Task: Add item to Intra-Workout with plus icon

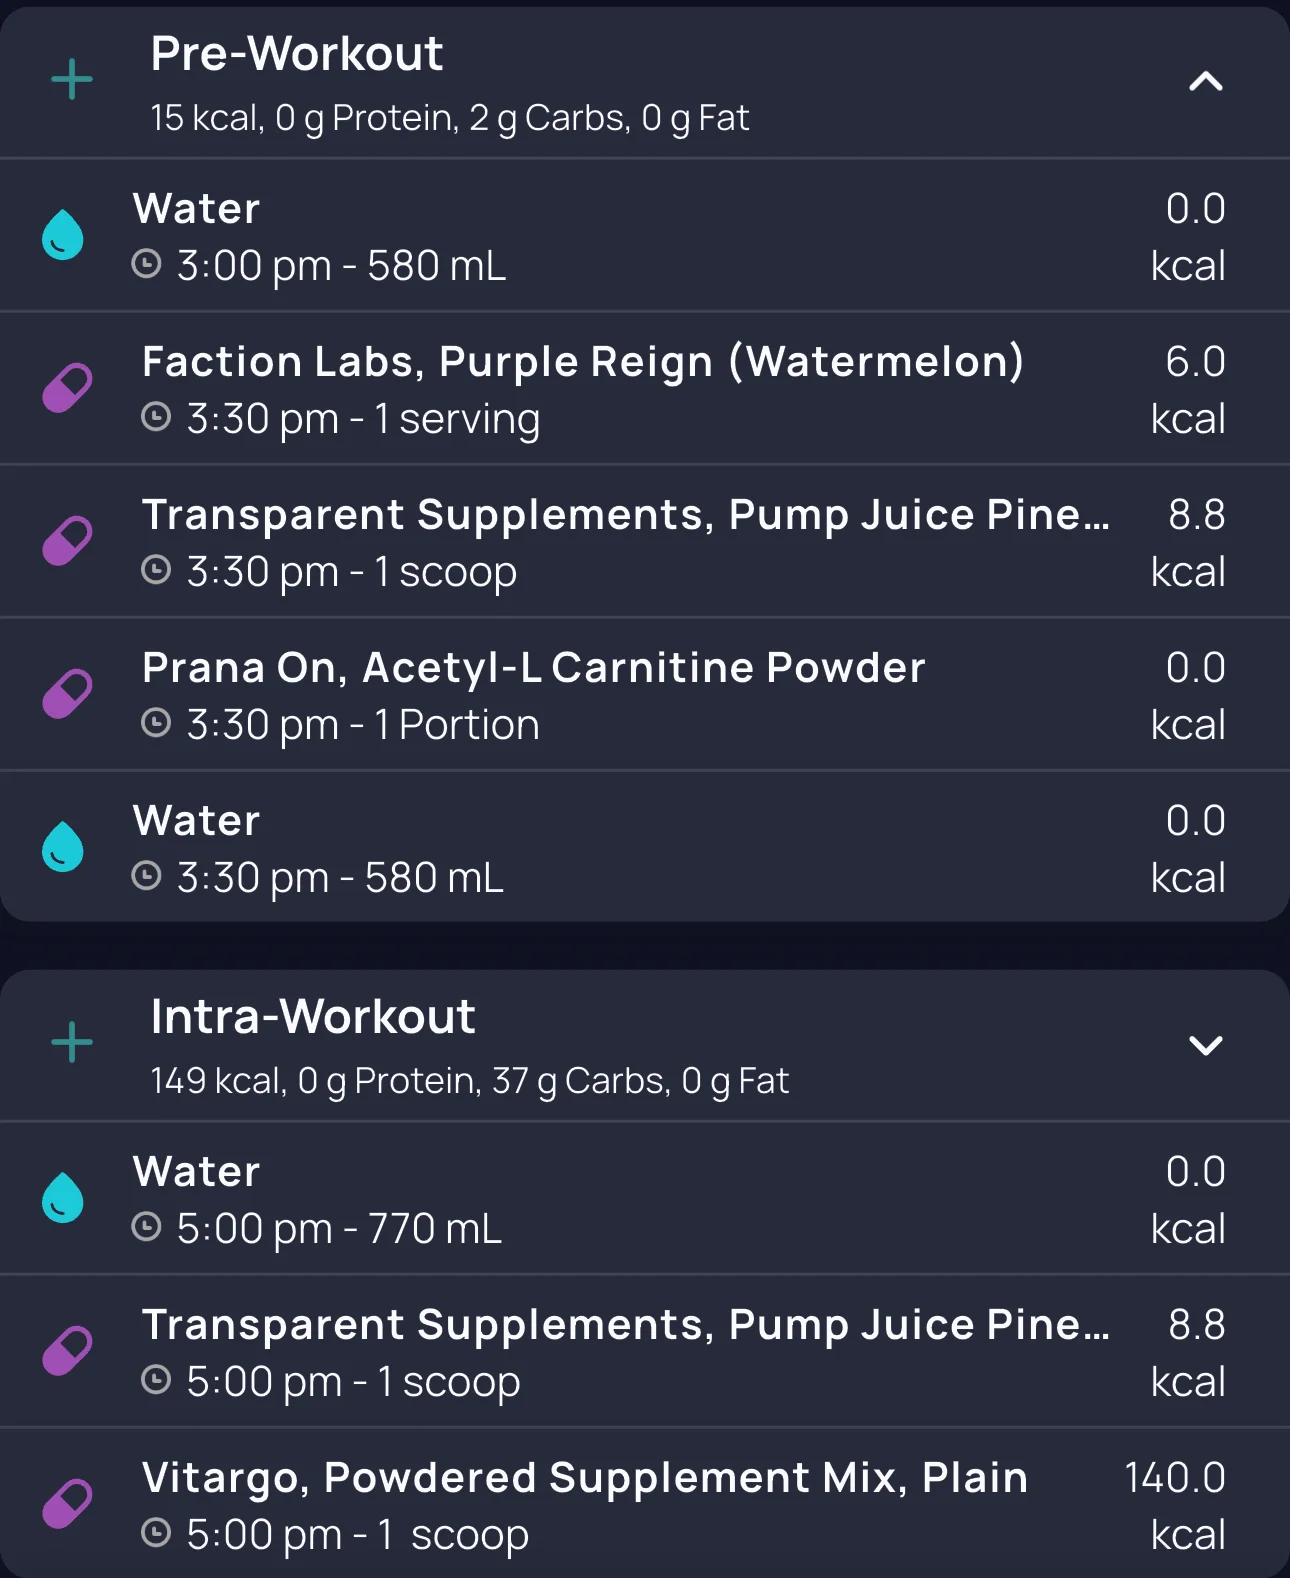Action: pos(72,1043)
